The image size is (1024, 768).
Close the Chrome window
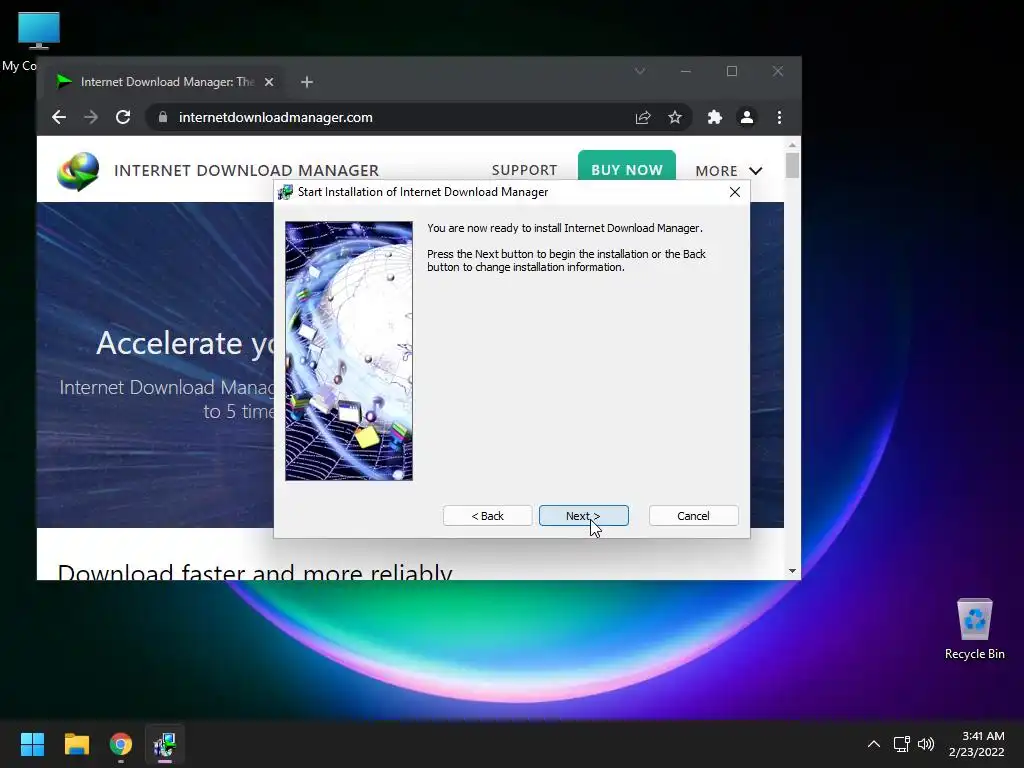tap(778, 71)
